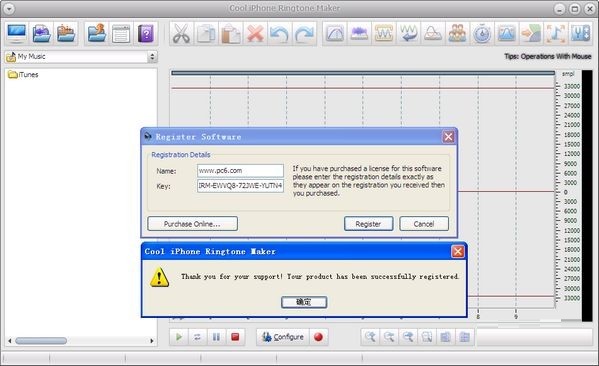Click the Cut scissors icon
This screenshot has height=366, width=599.
coord(181,34)
